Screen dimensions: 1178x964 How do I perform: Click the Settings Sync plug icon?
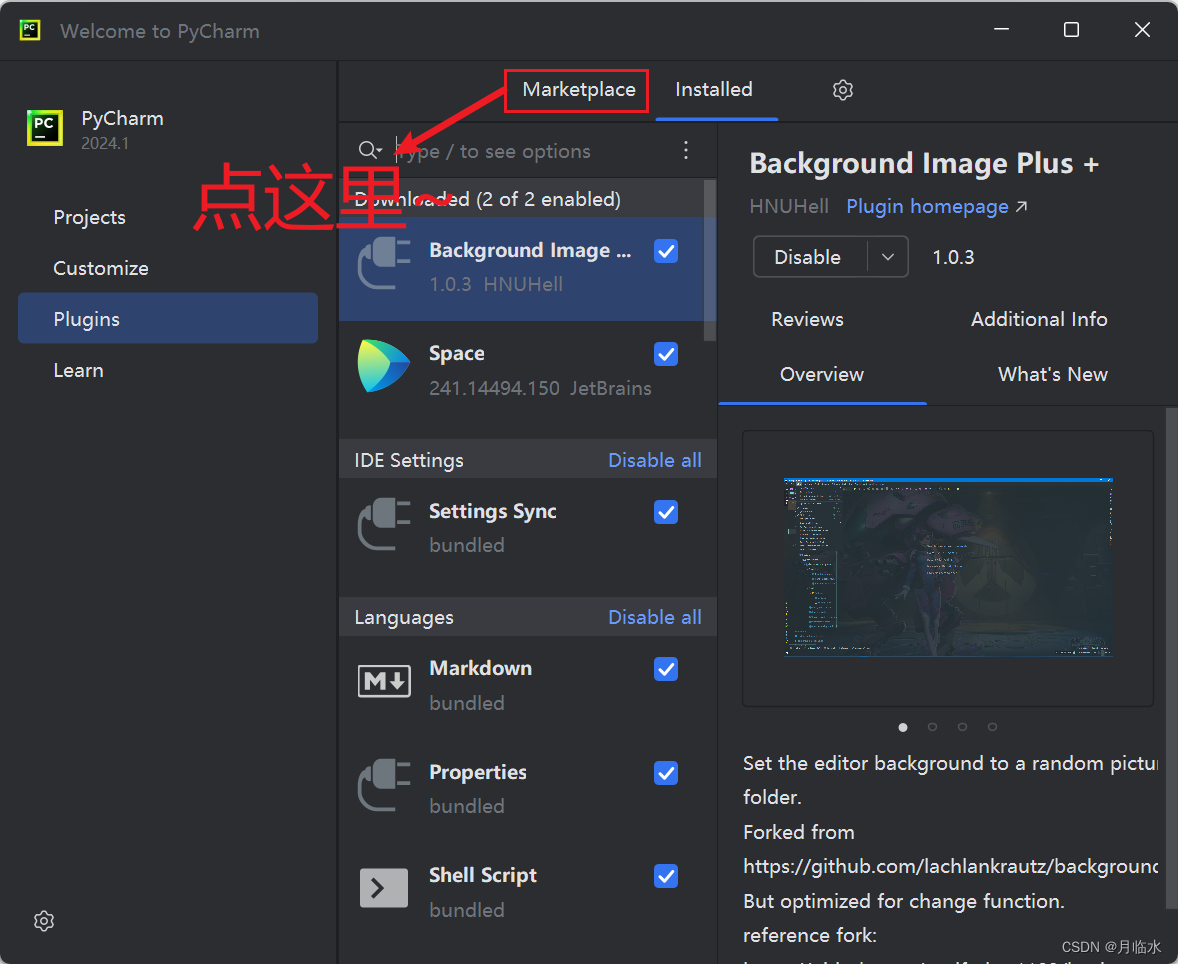384,524
